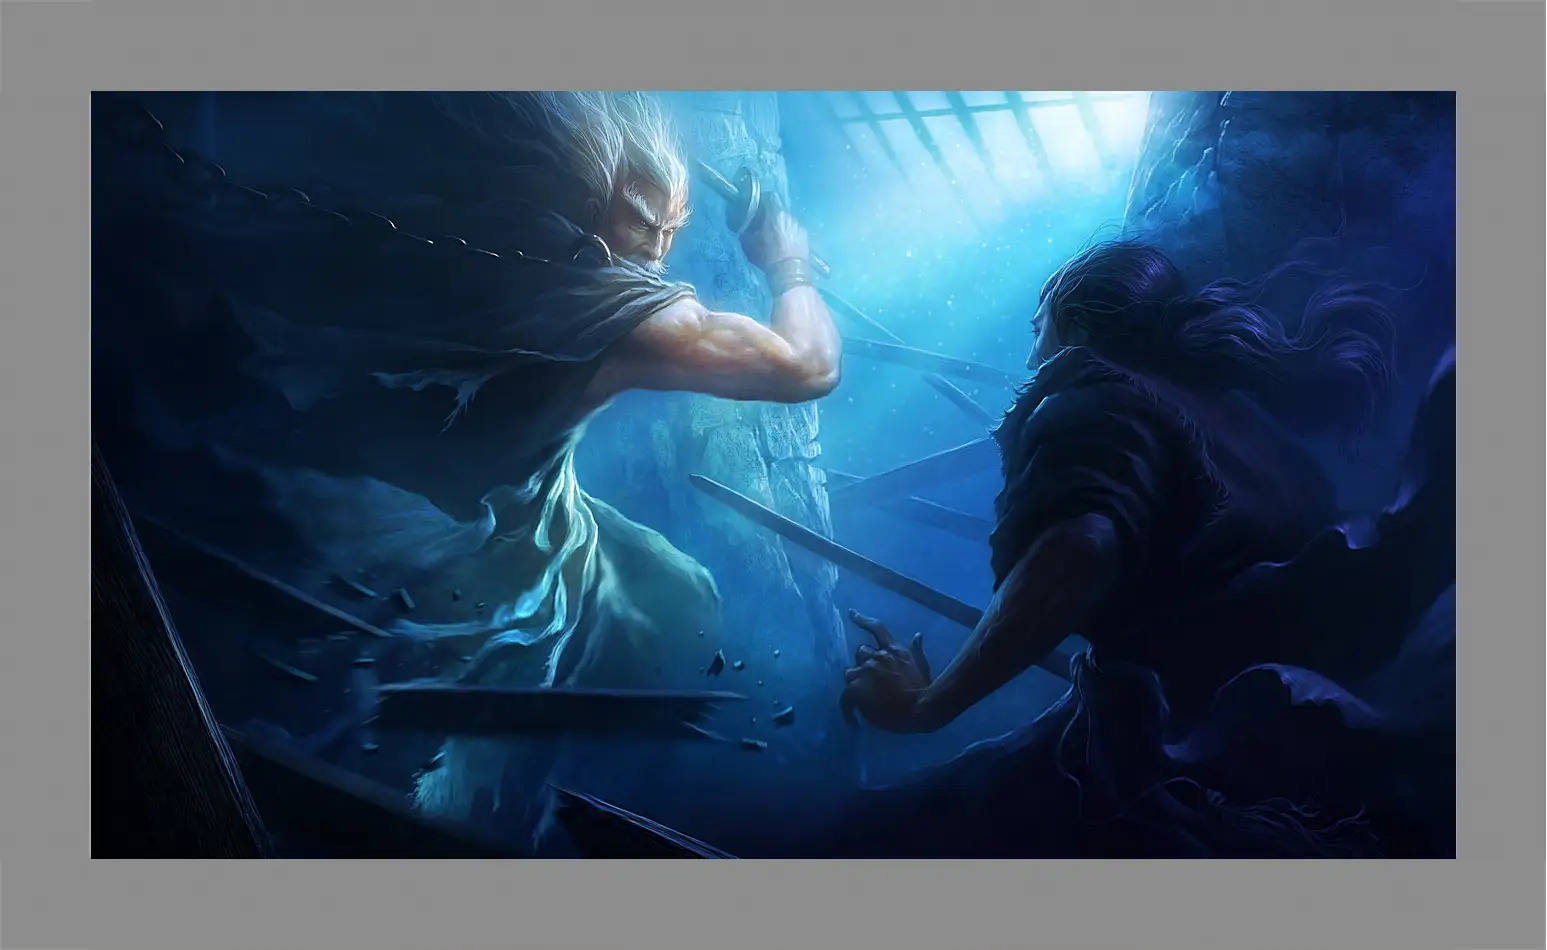
Task: Open the framed fantasy duel artwork
Action: point(773,475)
